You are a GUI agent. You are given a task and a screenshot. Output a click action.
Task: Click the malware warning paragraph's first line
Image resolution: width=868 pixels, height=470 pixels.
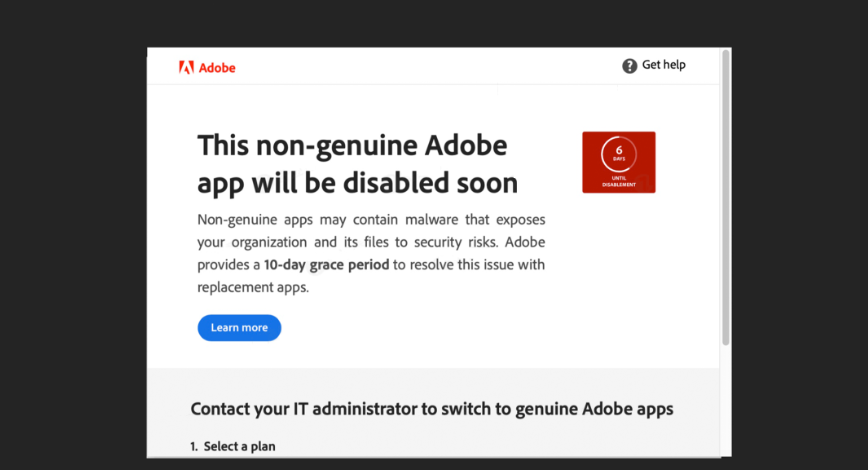[371, 220]
